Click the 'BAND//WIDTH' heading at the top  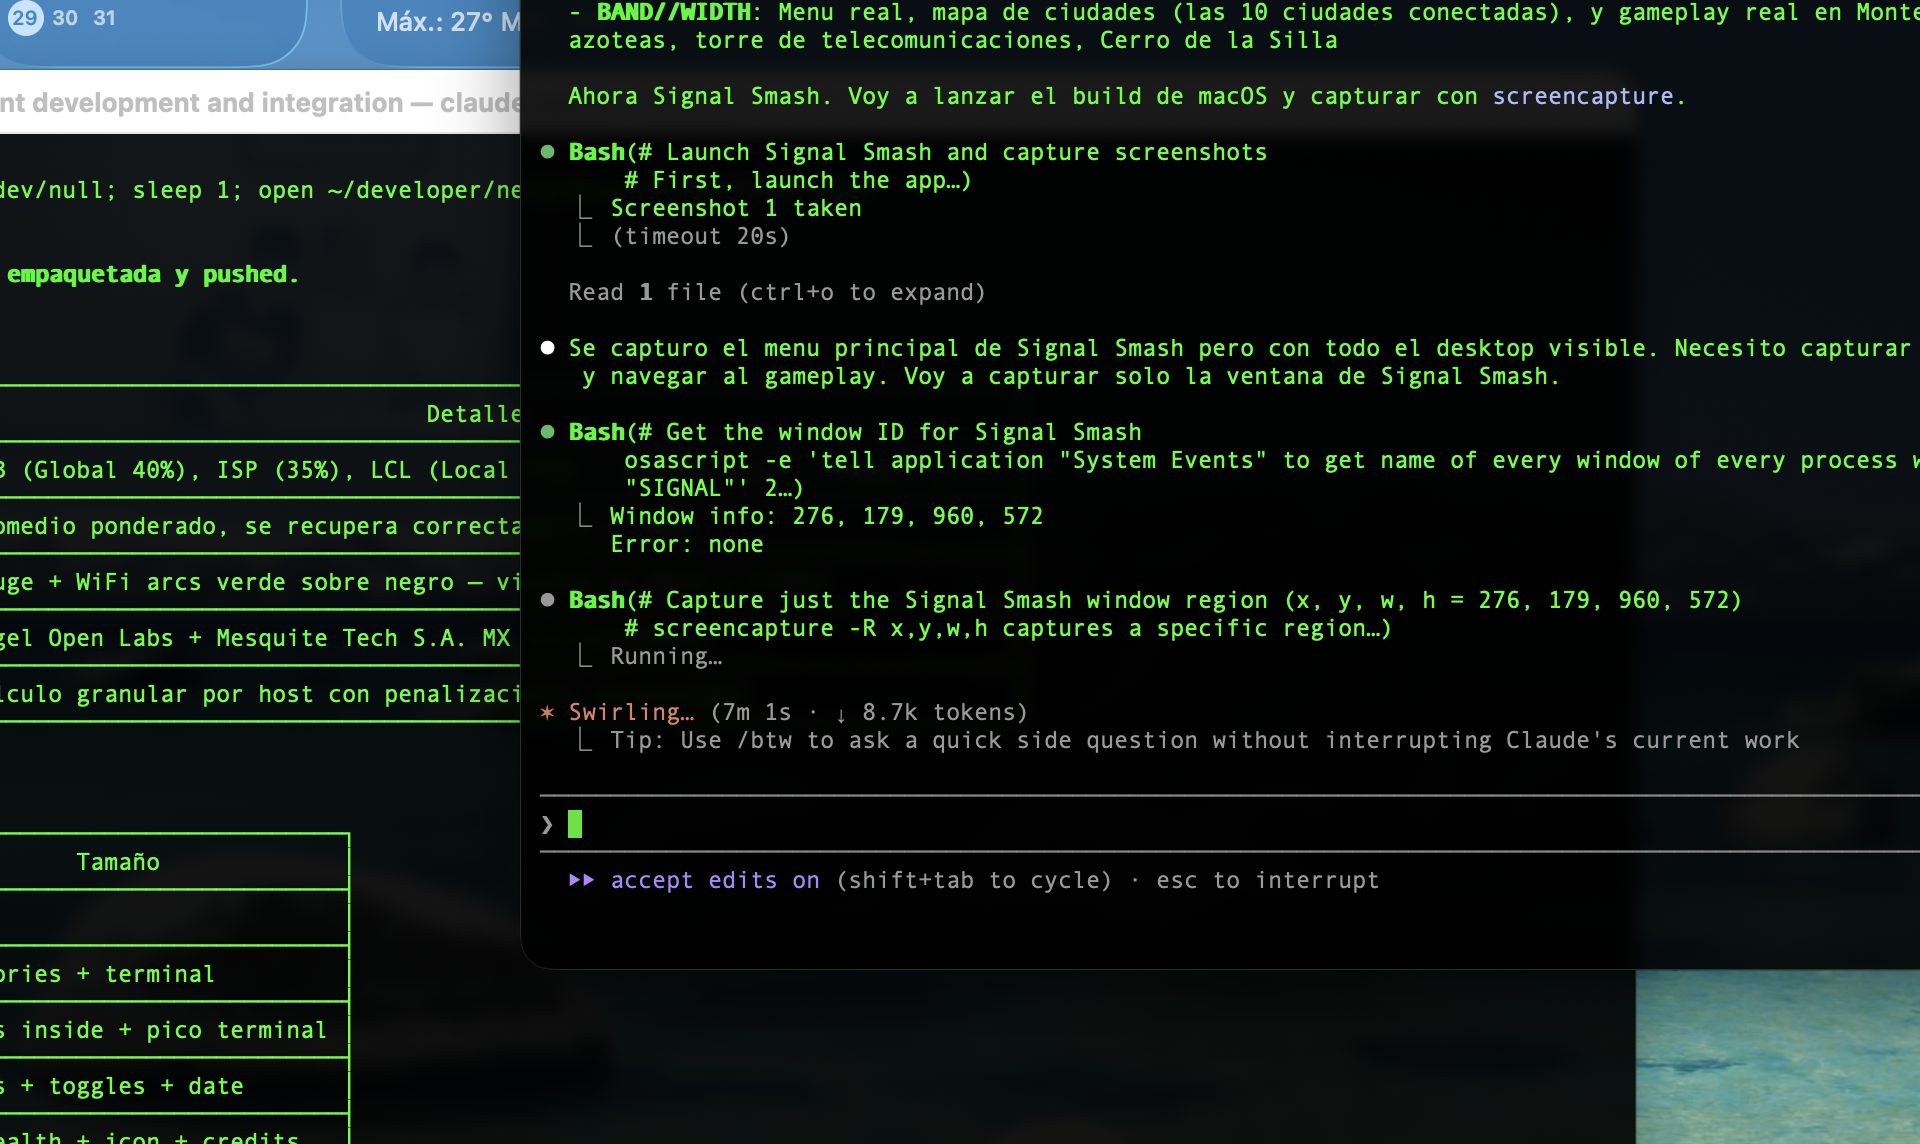(674, 12)
